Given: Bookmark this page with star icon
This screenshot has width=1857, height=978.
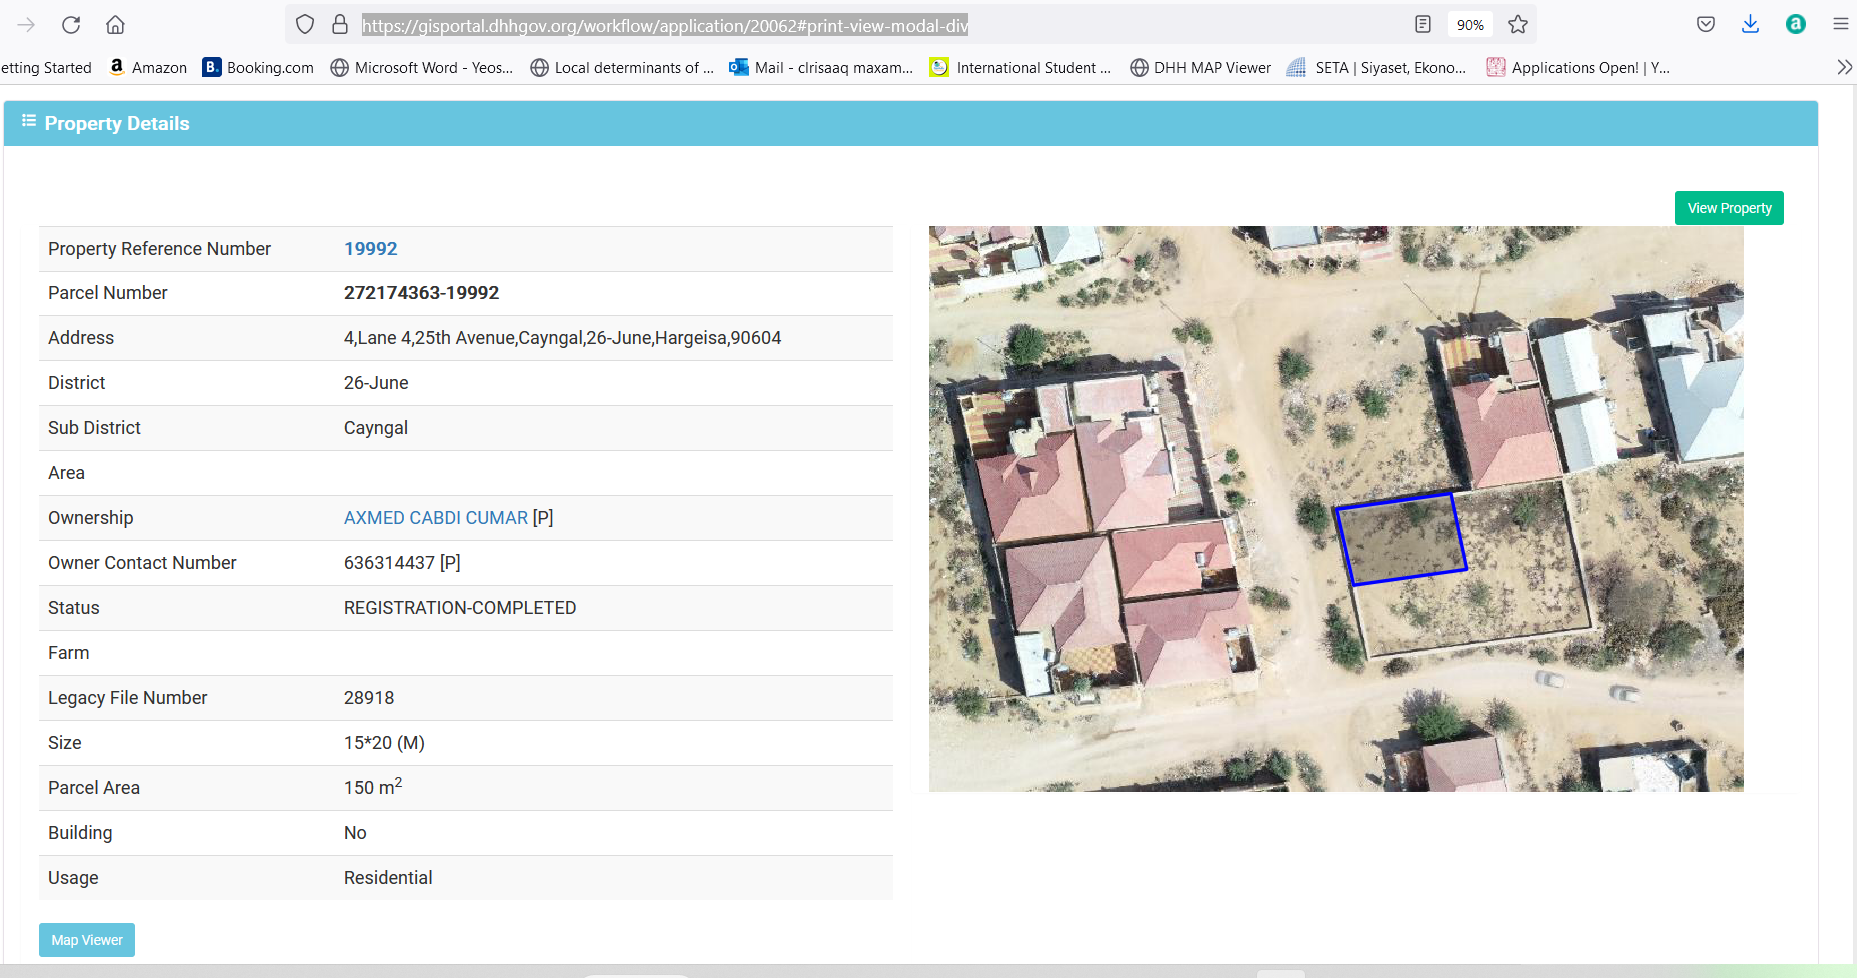Looking at the screenshot, I should click(1518, 25).
